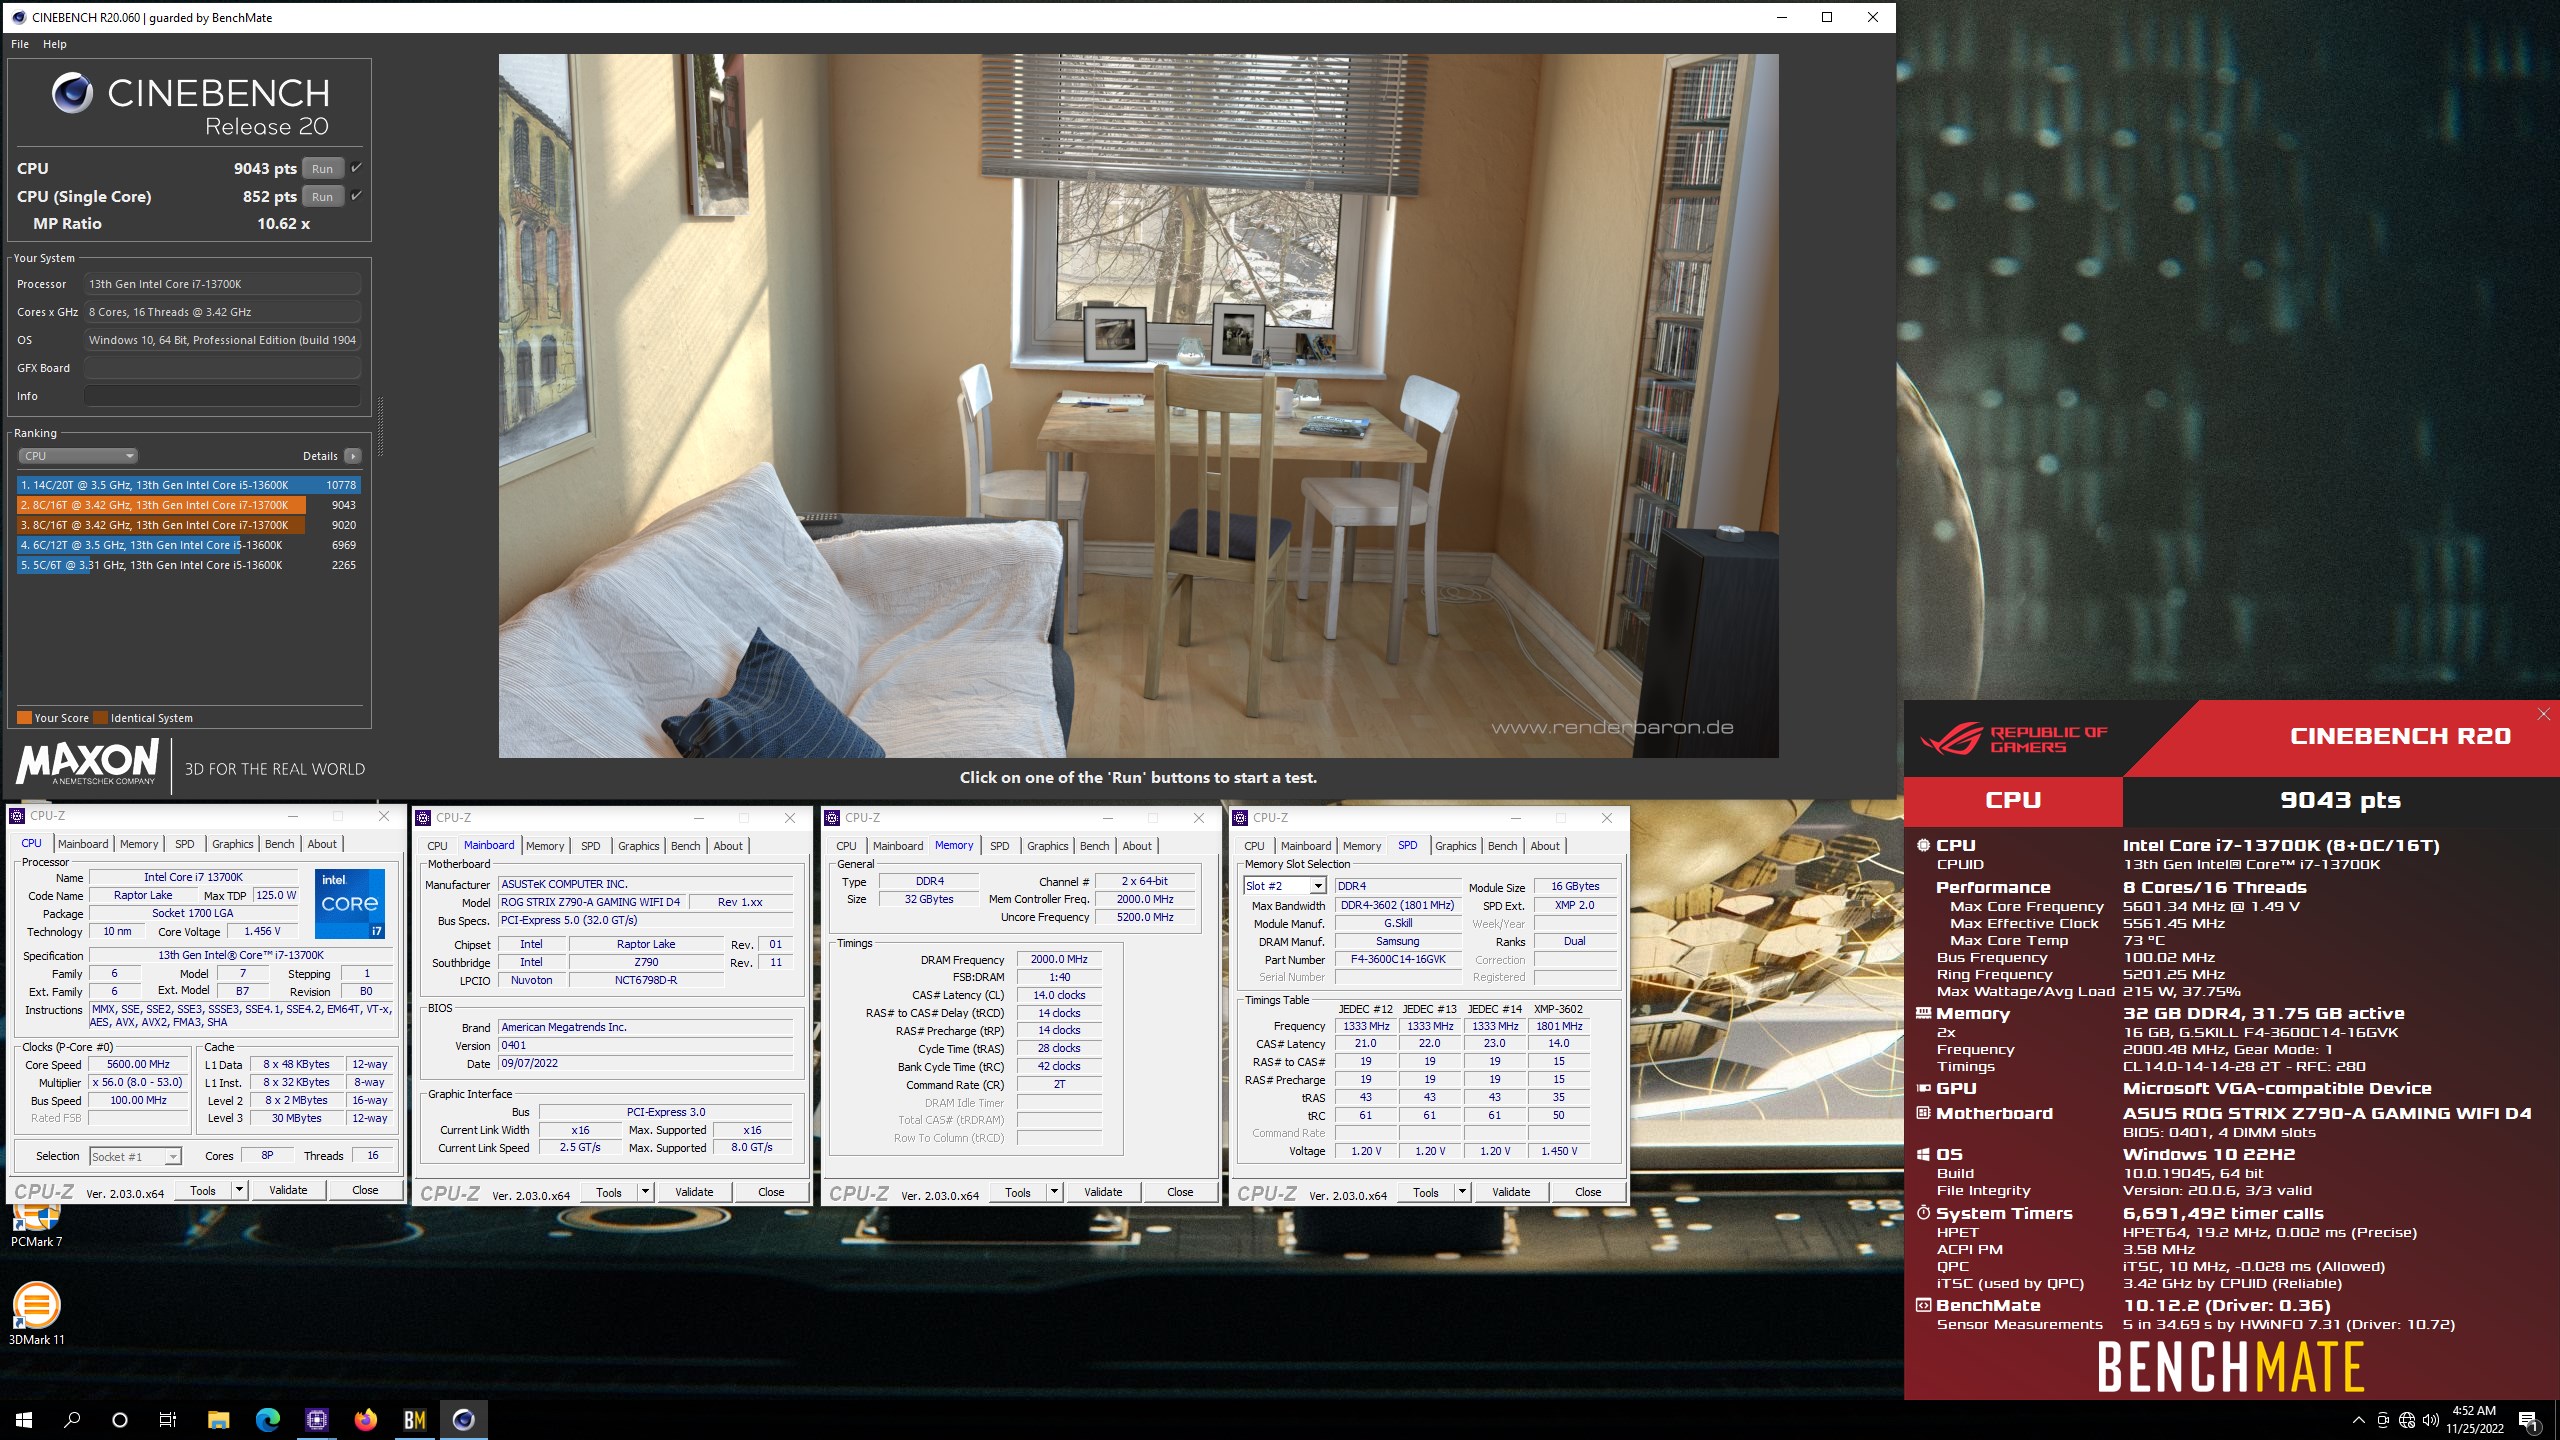This screenshot has width=2560, height=1440.
Task: Open Tools dropdown arrow in CPU-Z Memory window
Action: tap(1054, 1192)
